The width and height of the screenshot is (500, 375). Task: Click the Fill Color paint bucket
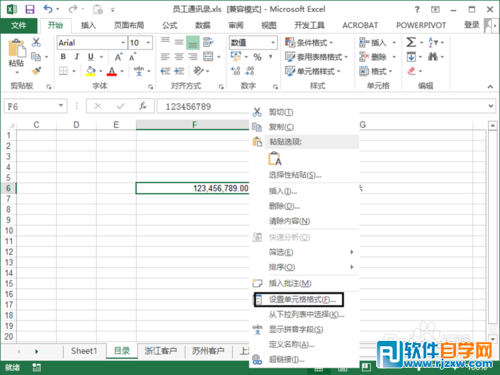tap(90, 71)
